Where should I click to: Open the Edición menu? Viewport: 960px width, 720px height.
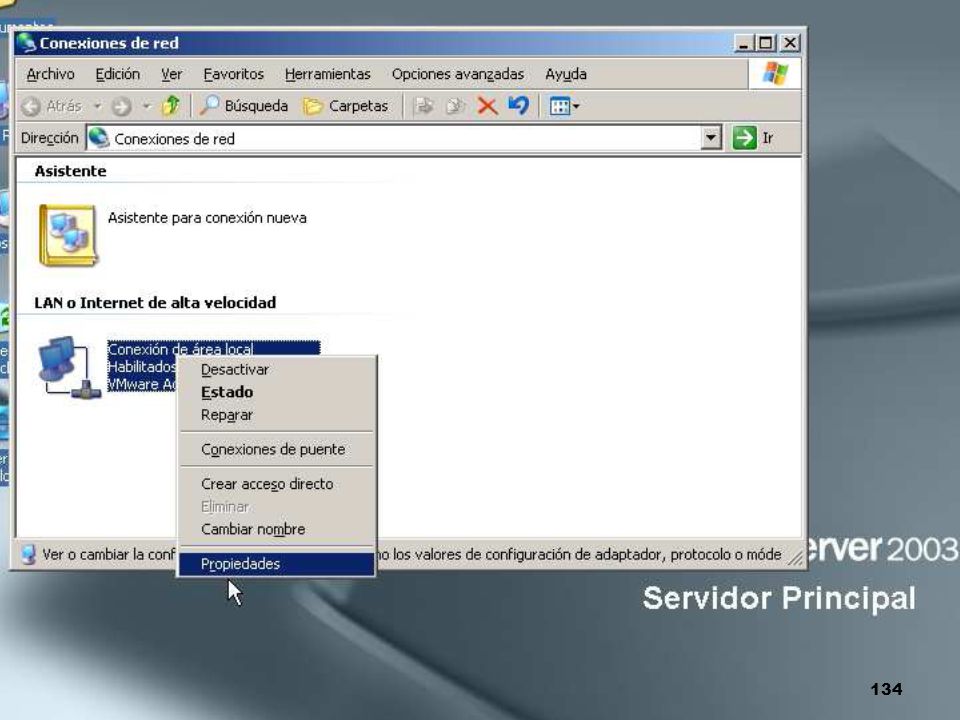(x=118, y=74)
